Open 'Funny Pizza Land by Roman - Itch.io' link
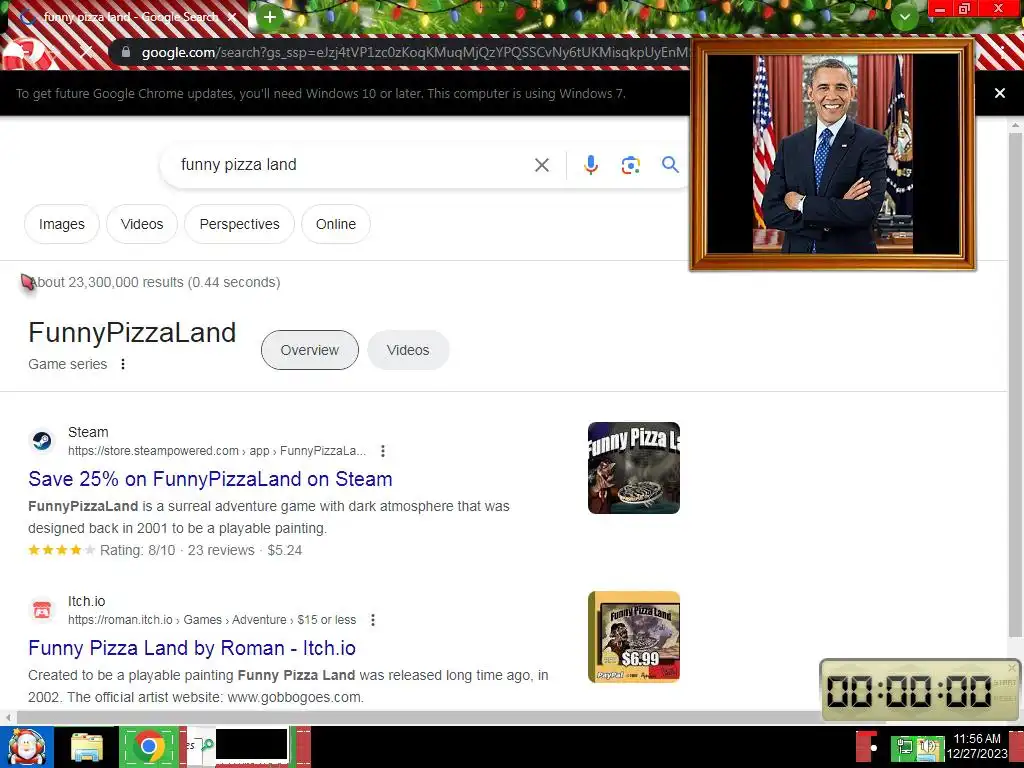The height and width of the screenshot is (768, 1024). pyautogui.click(x=192, y=648)
